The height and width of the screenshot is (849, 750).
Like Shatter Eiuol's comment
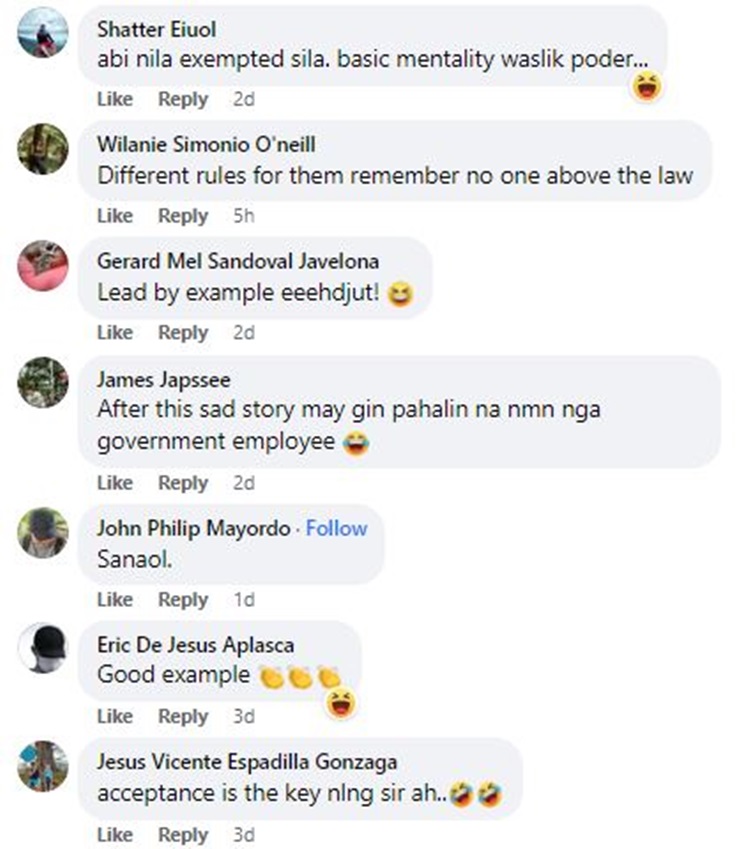(115, 99)
